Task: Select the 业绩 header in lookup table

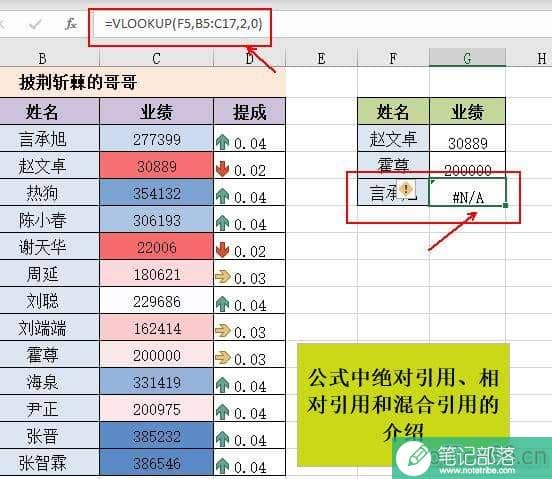Action: coord(468,112)
